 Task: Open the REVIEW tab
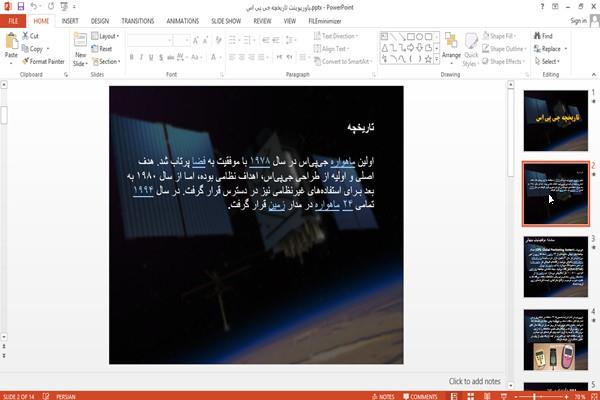point(262,21)
